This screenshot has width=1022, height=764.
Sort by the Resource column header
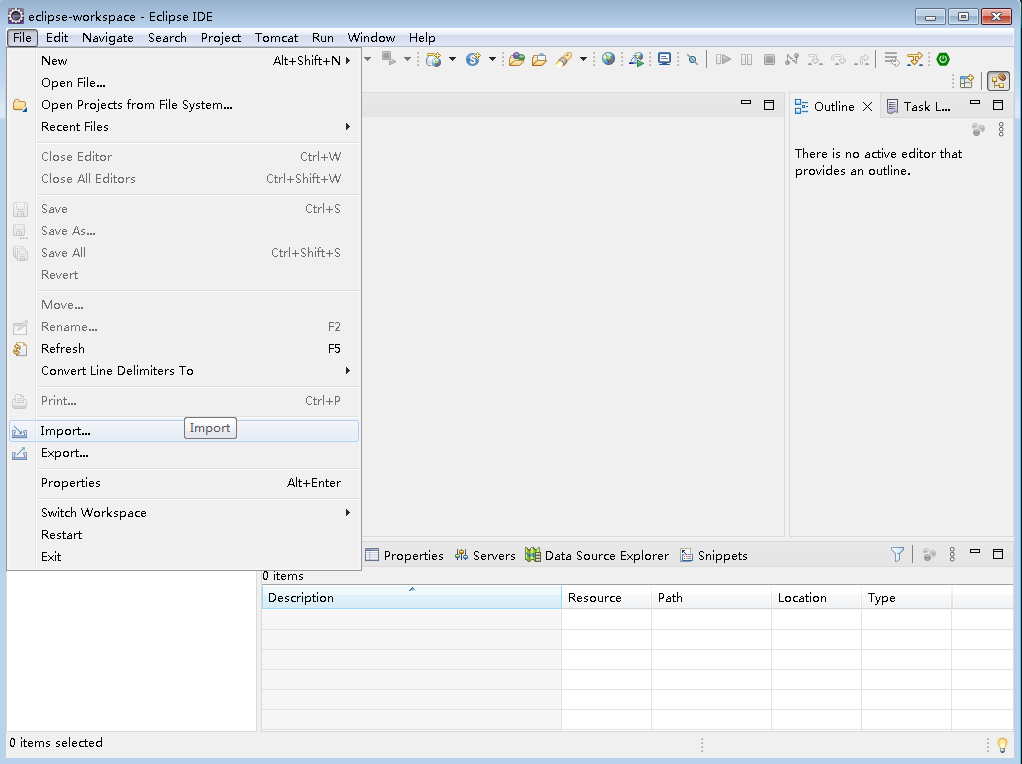click(x=606, y=598)
